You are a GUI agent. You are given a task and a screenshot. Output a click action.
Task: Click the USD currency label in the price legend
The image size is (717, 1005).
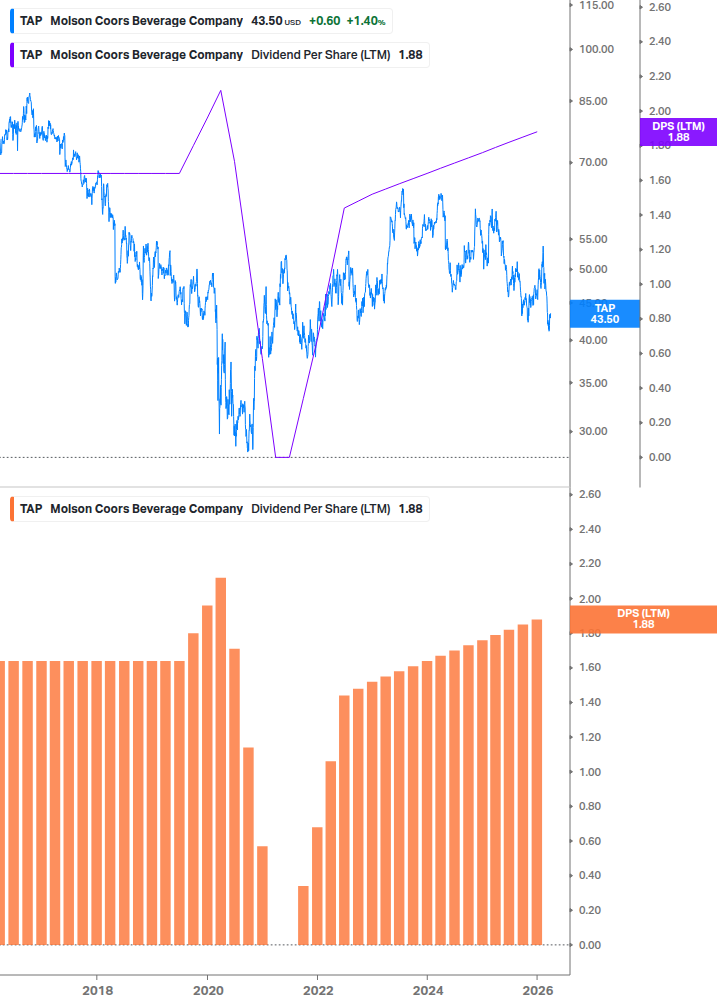[293, 23]
